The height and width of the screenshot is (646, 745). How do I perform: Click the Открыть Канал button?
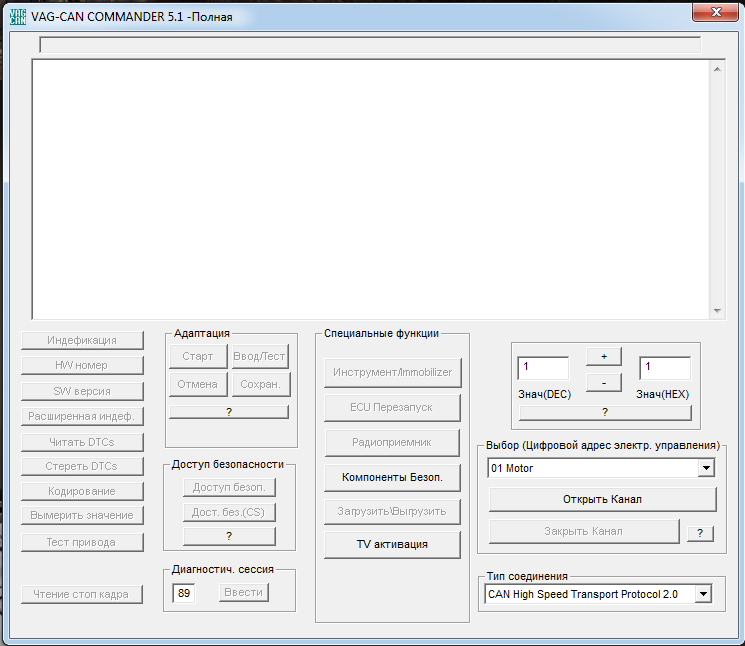(602, 500)
